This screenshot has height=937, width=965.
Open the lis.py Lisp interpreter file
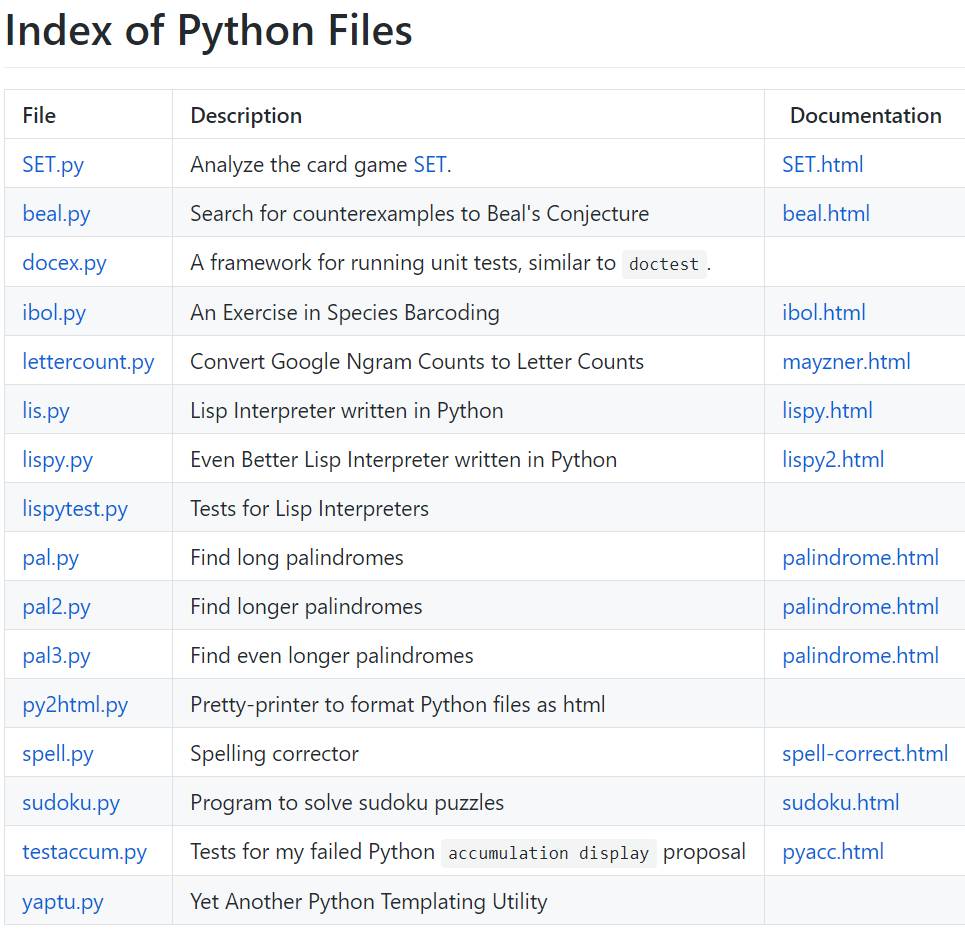pos(46,410)
